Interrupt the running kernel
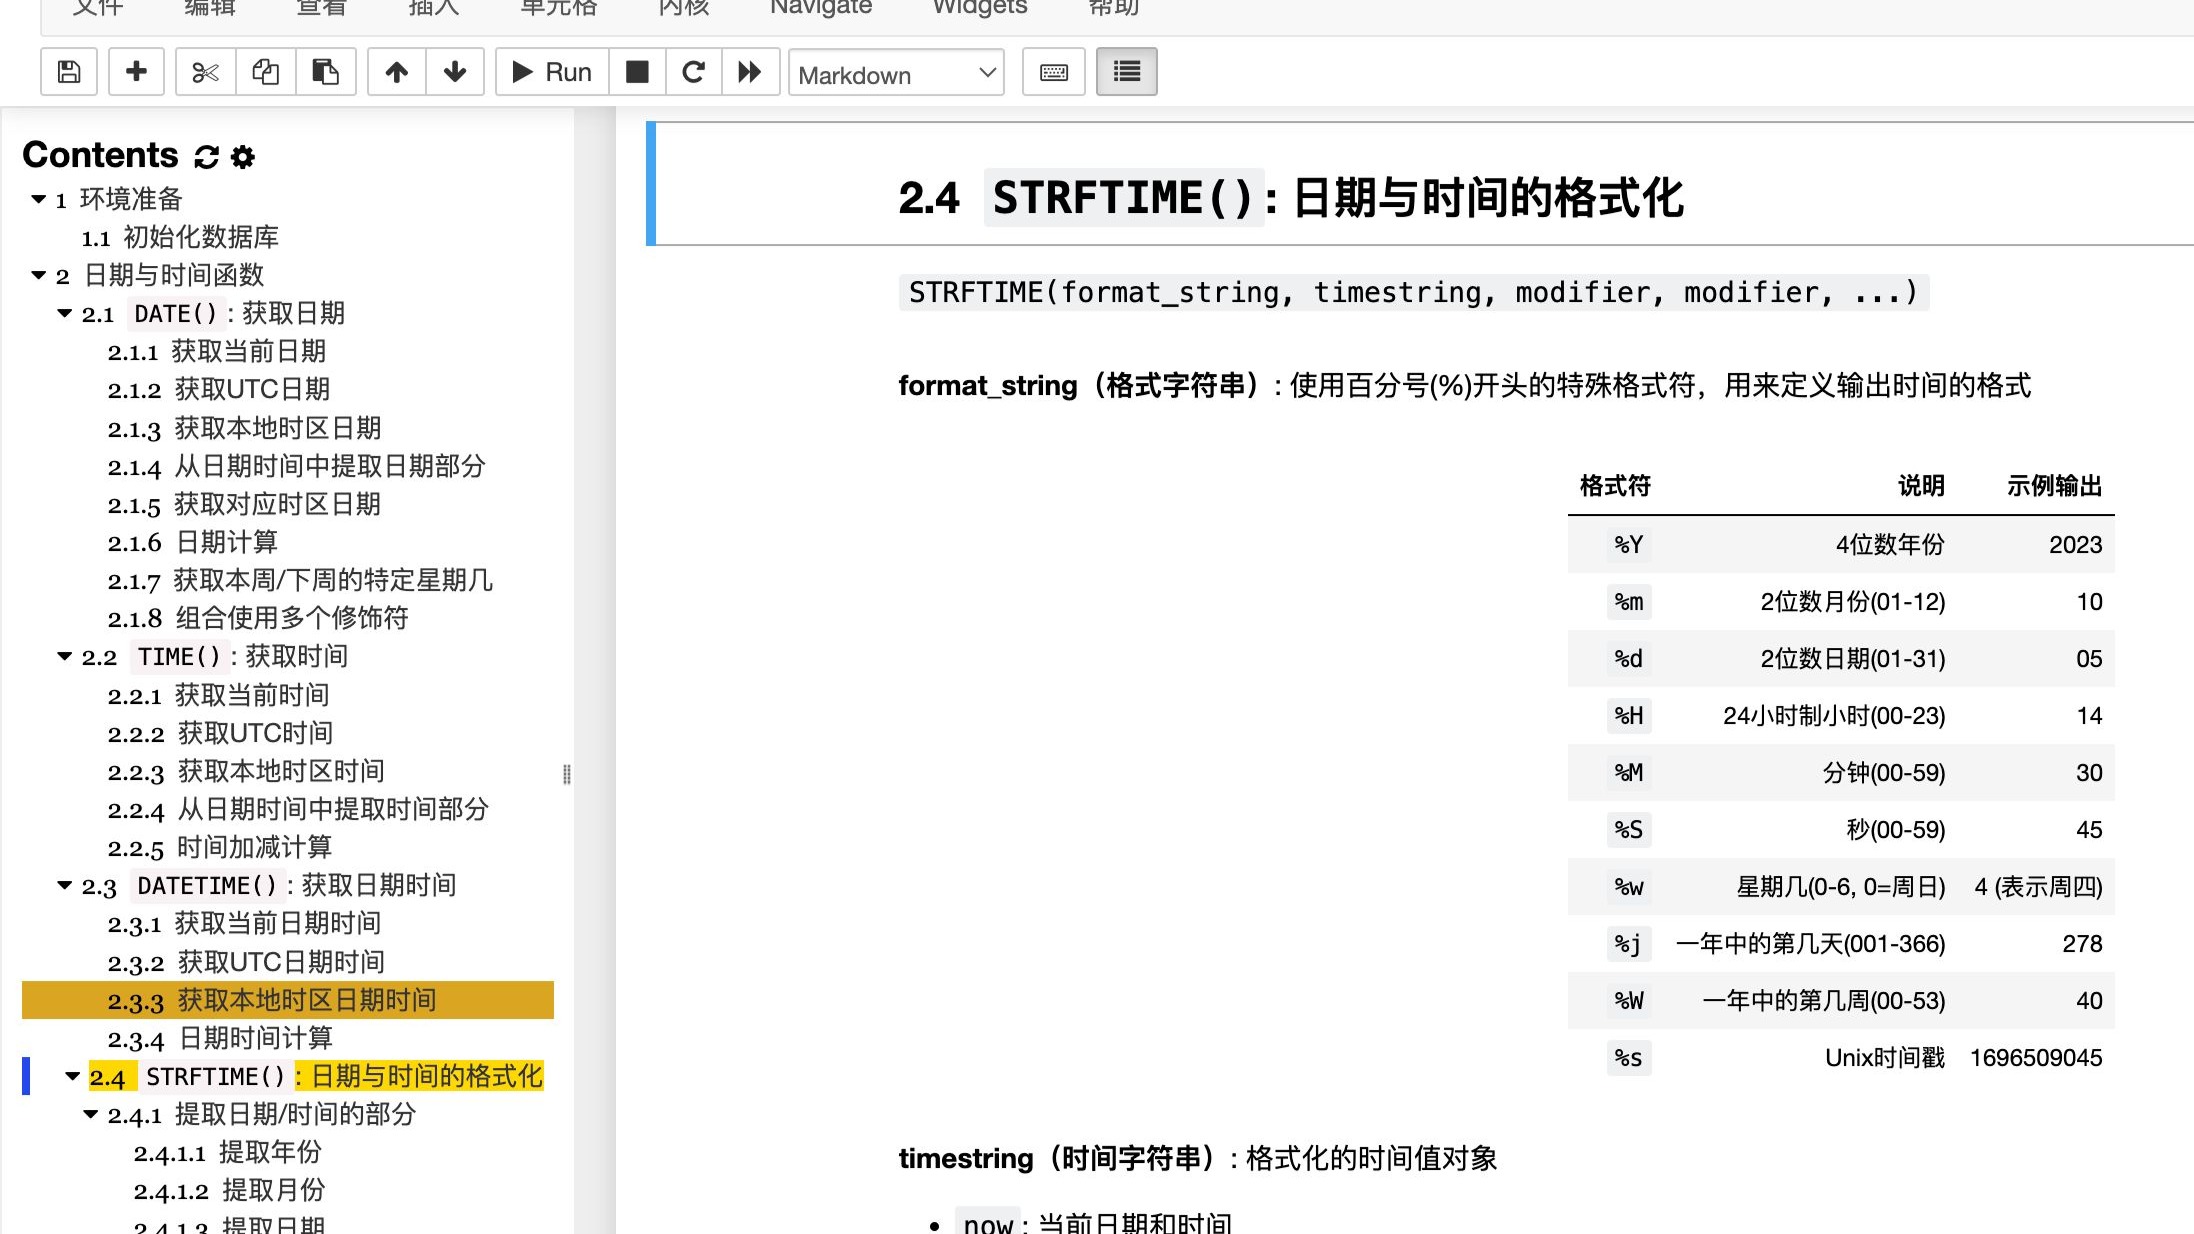The height and width of the screenshot is (1234, 2194). point(636,71)
